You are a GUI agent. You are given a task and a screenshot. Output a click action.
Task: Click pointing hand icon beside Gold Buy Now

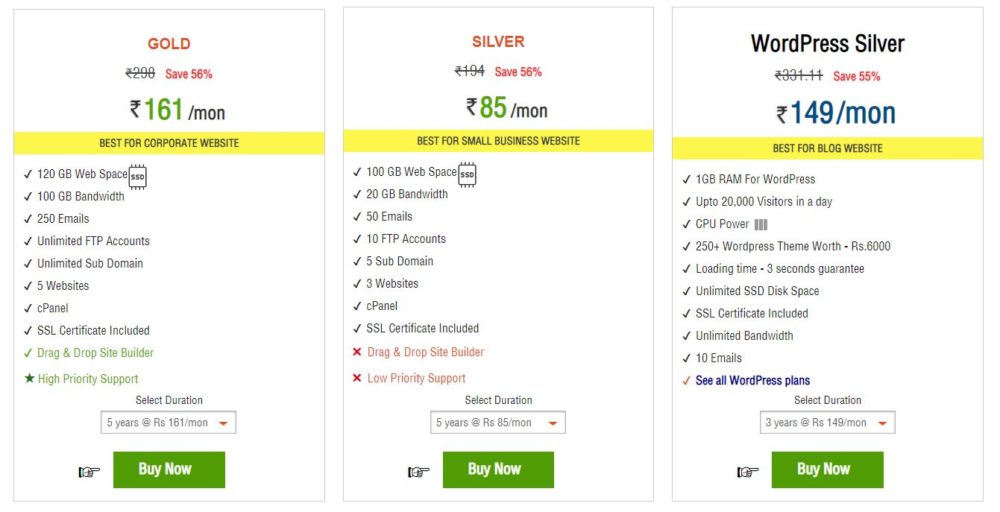point(90,472)
